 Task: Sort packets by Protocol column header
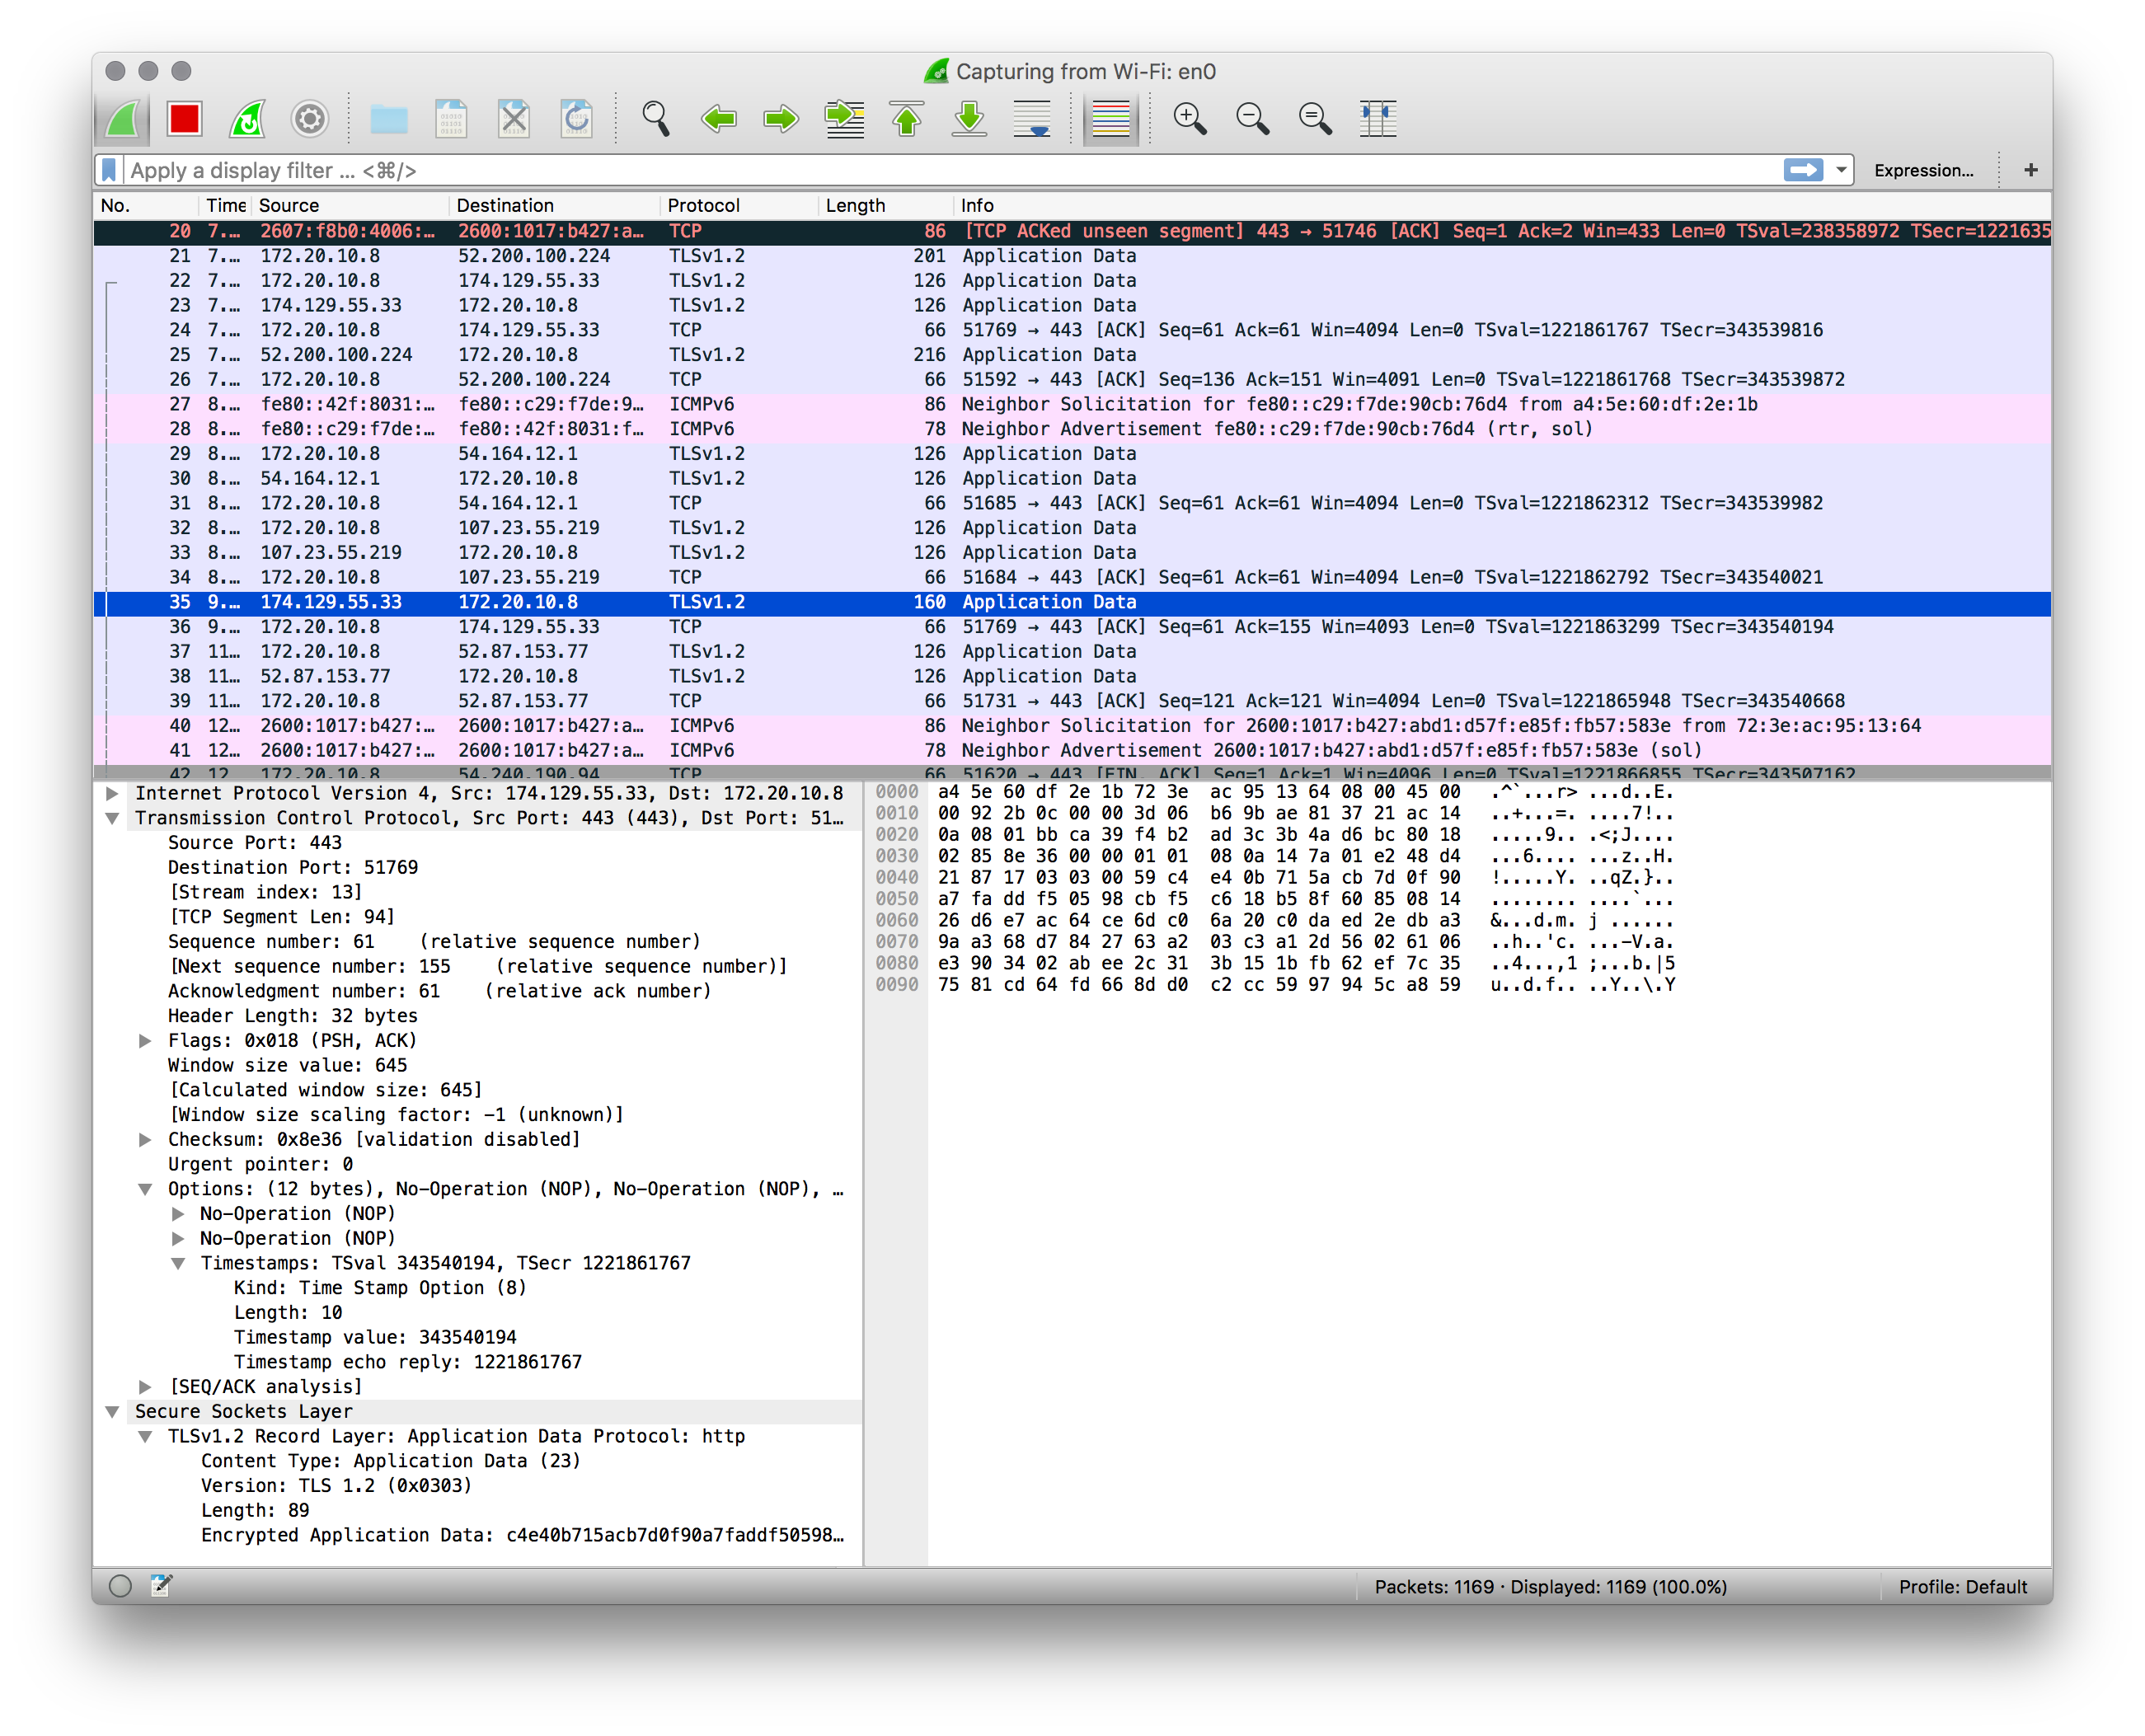click(x=703, y=206)
